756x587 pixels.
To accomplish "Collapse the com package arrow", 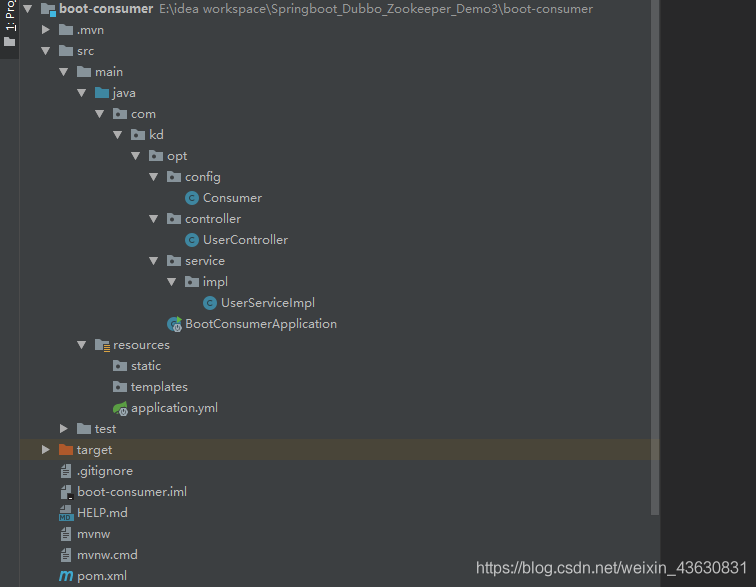I will pyautogui.click(x=100, y=114).
